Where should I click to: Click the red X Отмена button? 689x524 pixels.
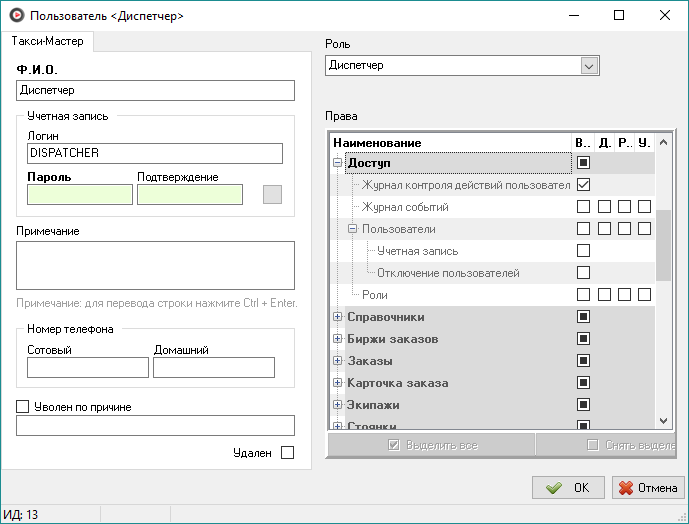648,488
